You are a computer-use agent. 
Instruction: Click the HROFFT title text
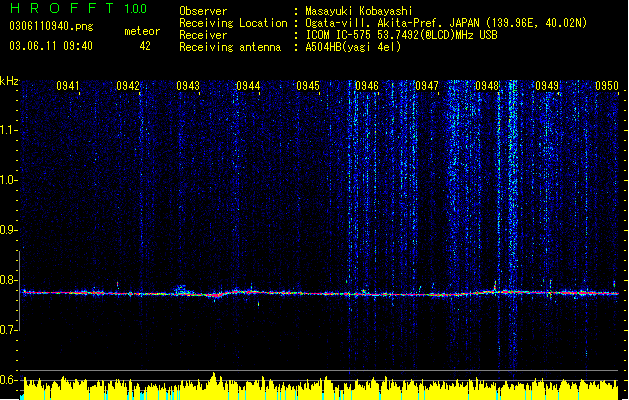click(62, 8)
